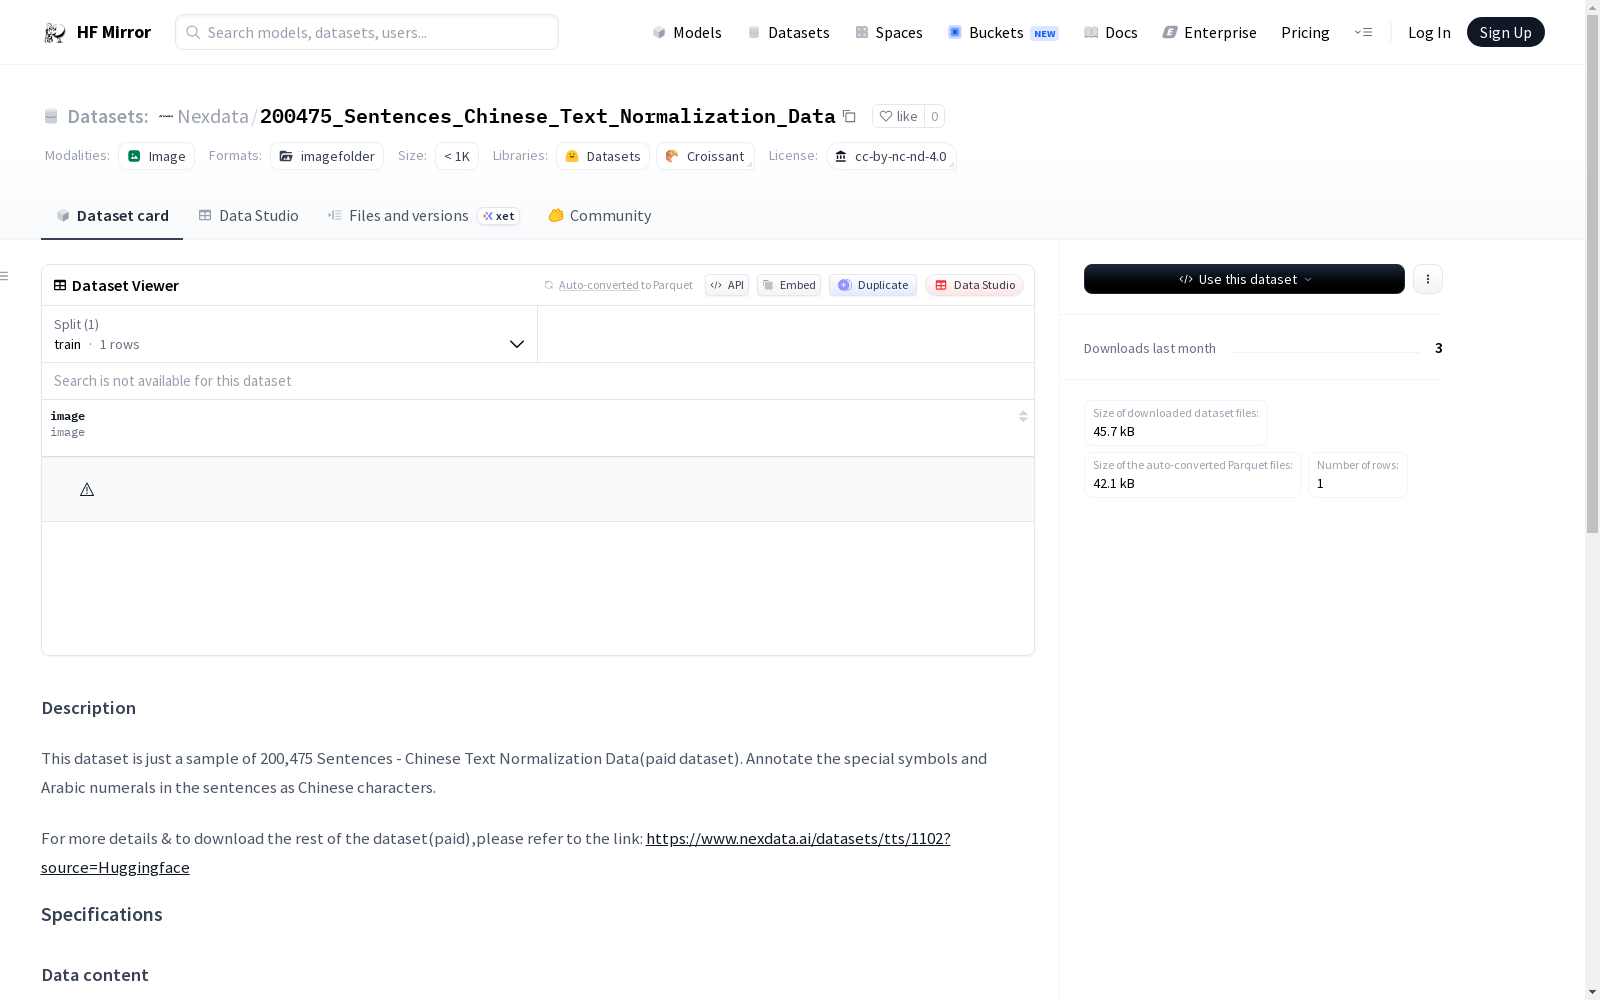Open Spaces in the navigation bar
The image size is (1600, 1000).
pyautogui.click(x=888, y=32)
